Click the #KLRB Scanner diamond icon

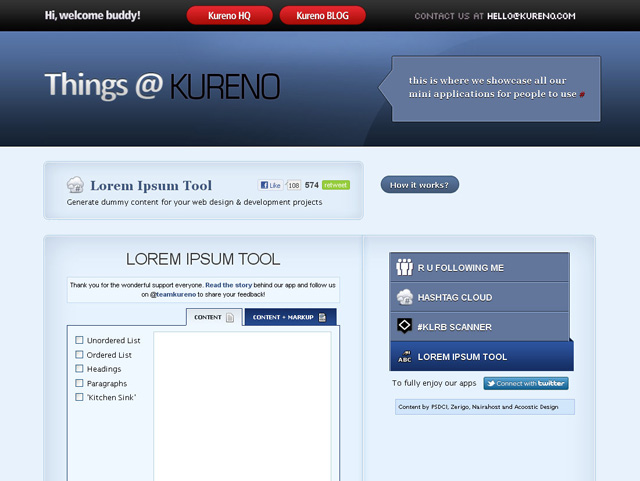tap(404, 326)
